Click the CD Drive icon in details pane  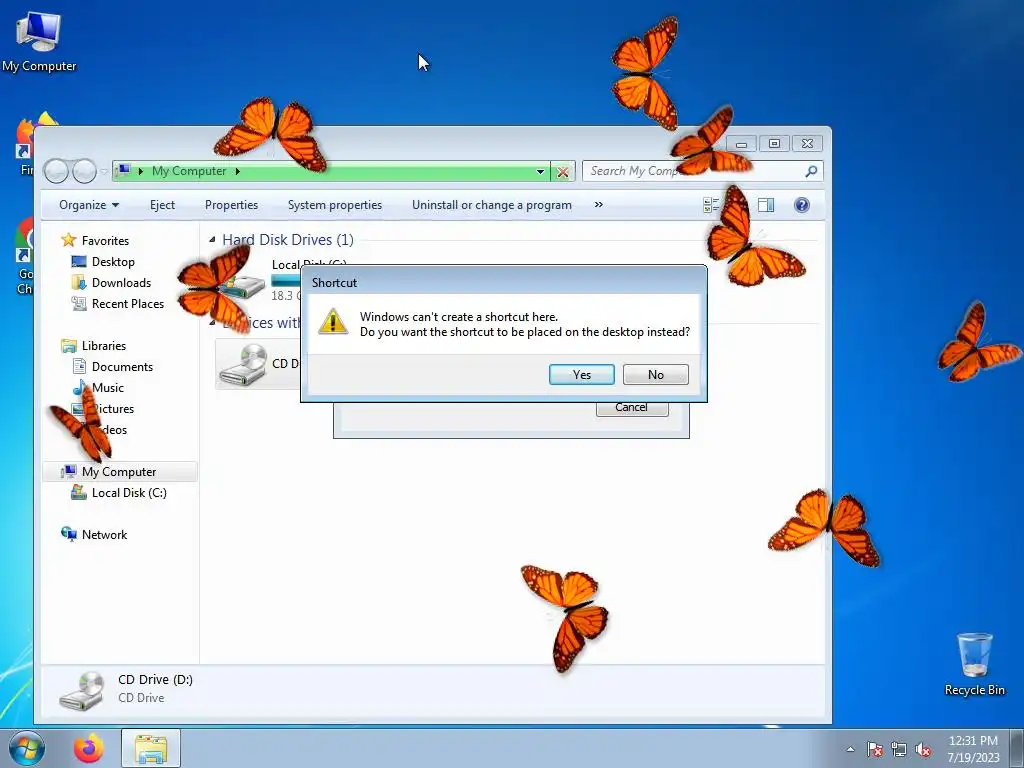coord(82,690)
